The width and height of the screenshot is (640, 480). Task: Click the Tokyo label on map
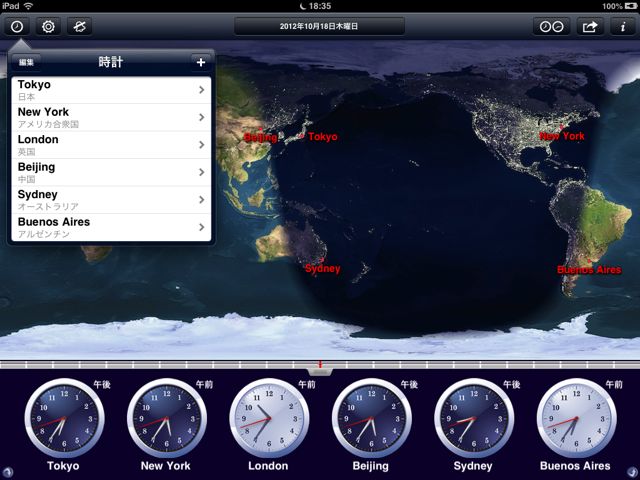323,137
